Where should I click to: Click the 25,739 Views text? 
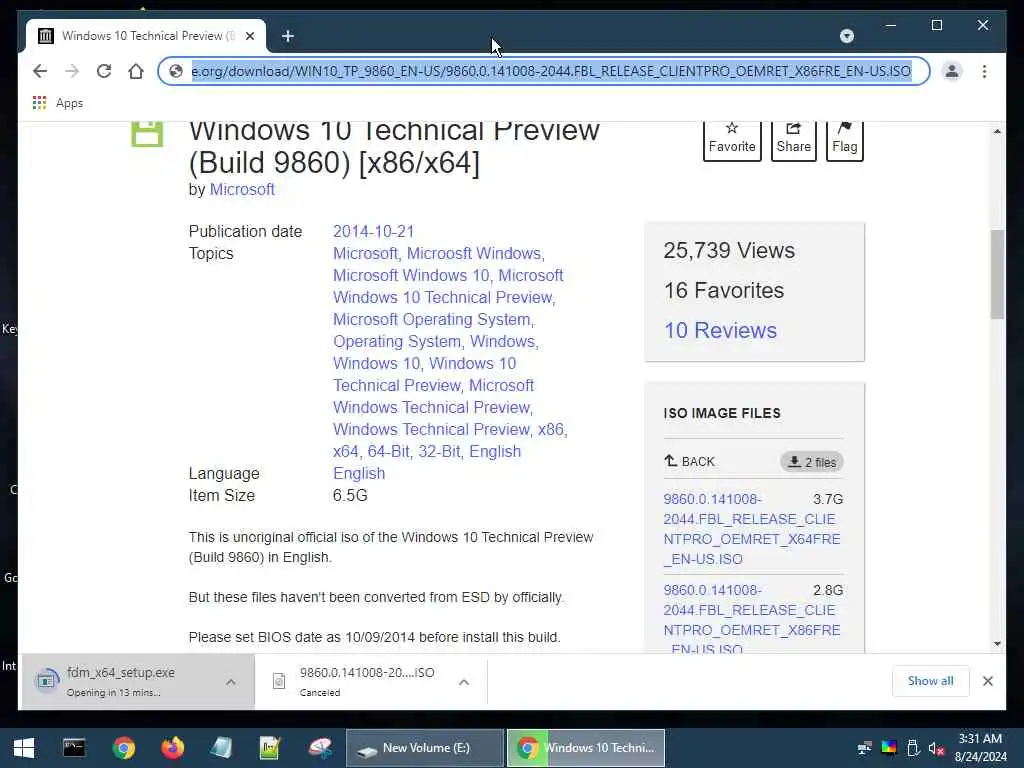coord(729,251)
